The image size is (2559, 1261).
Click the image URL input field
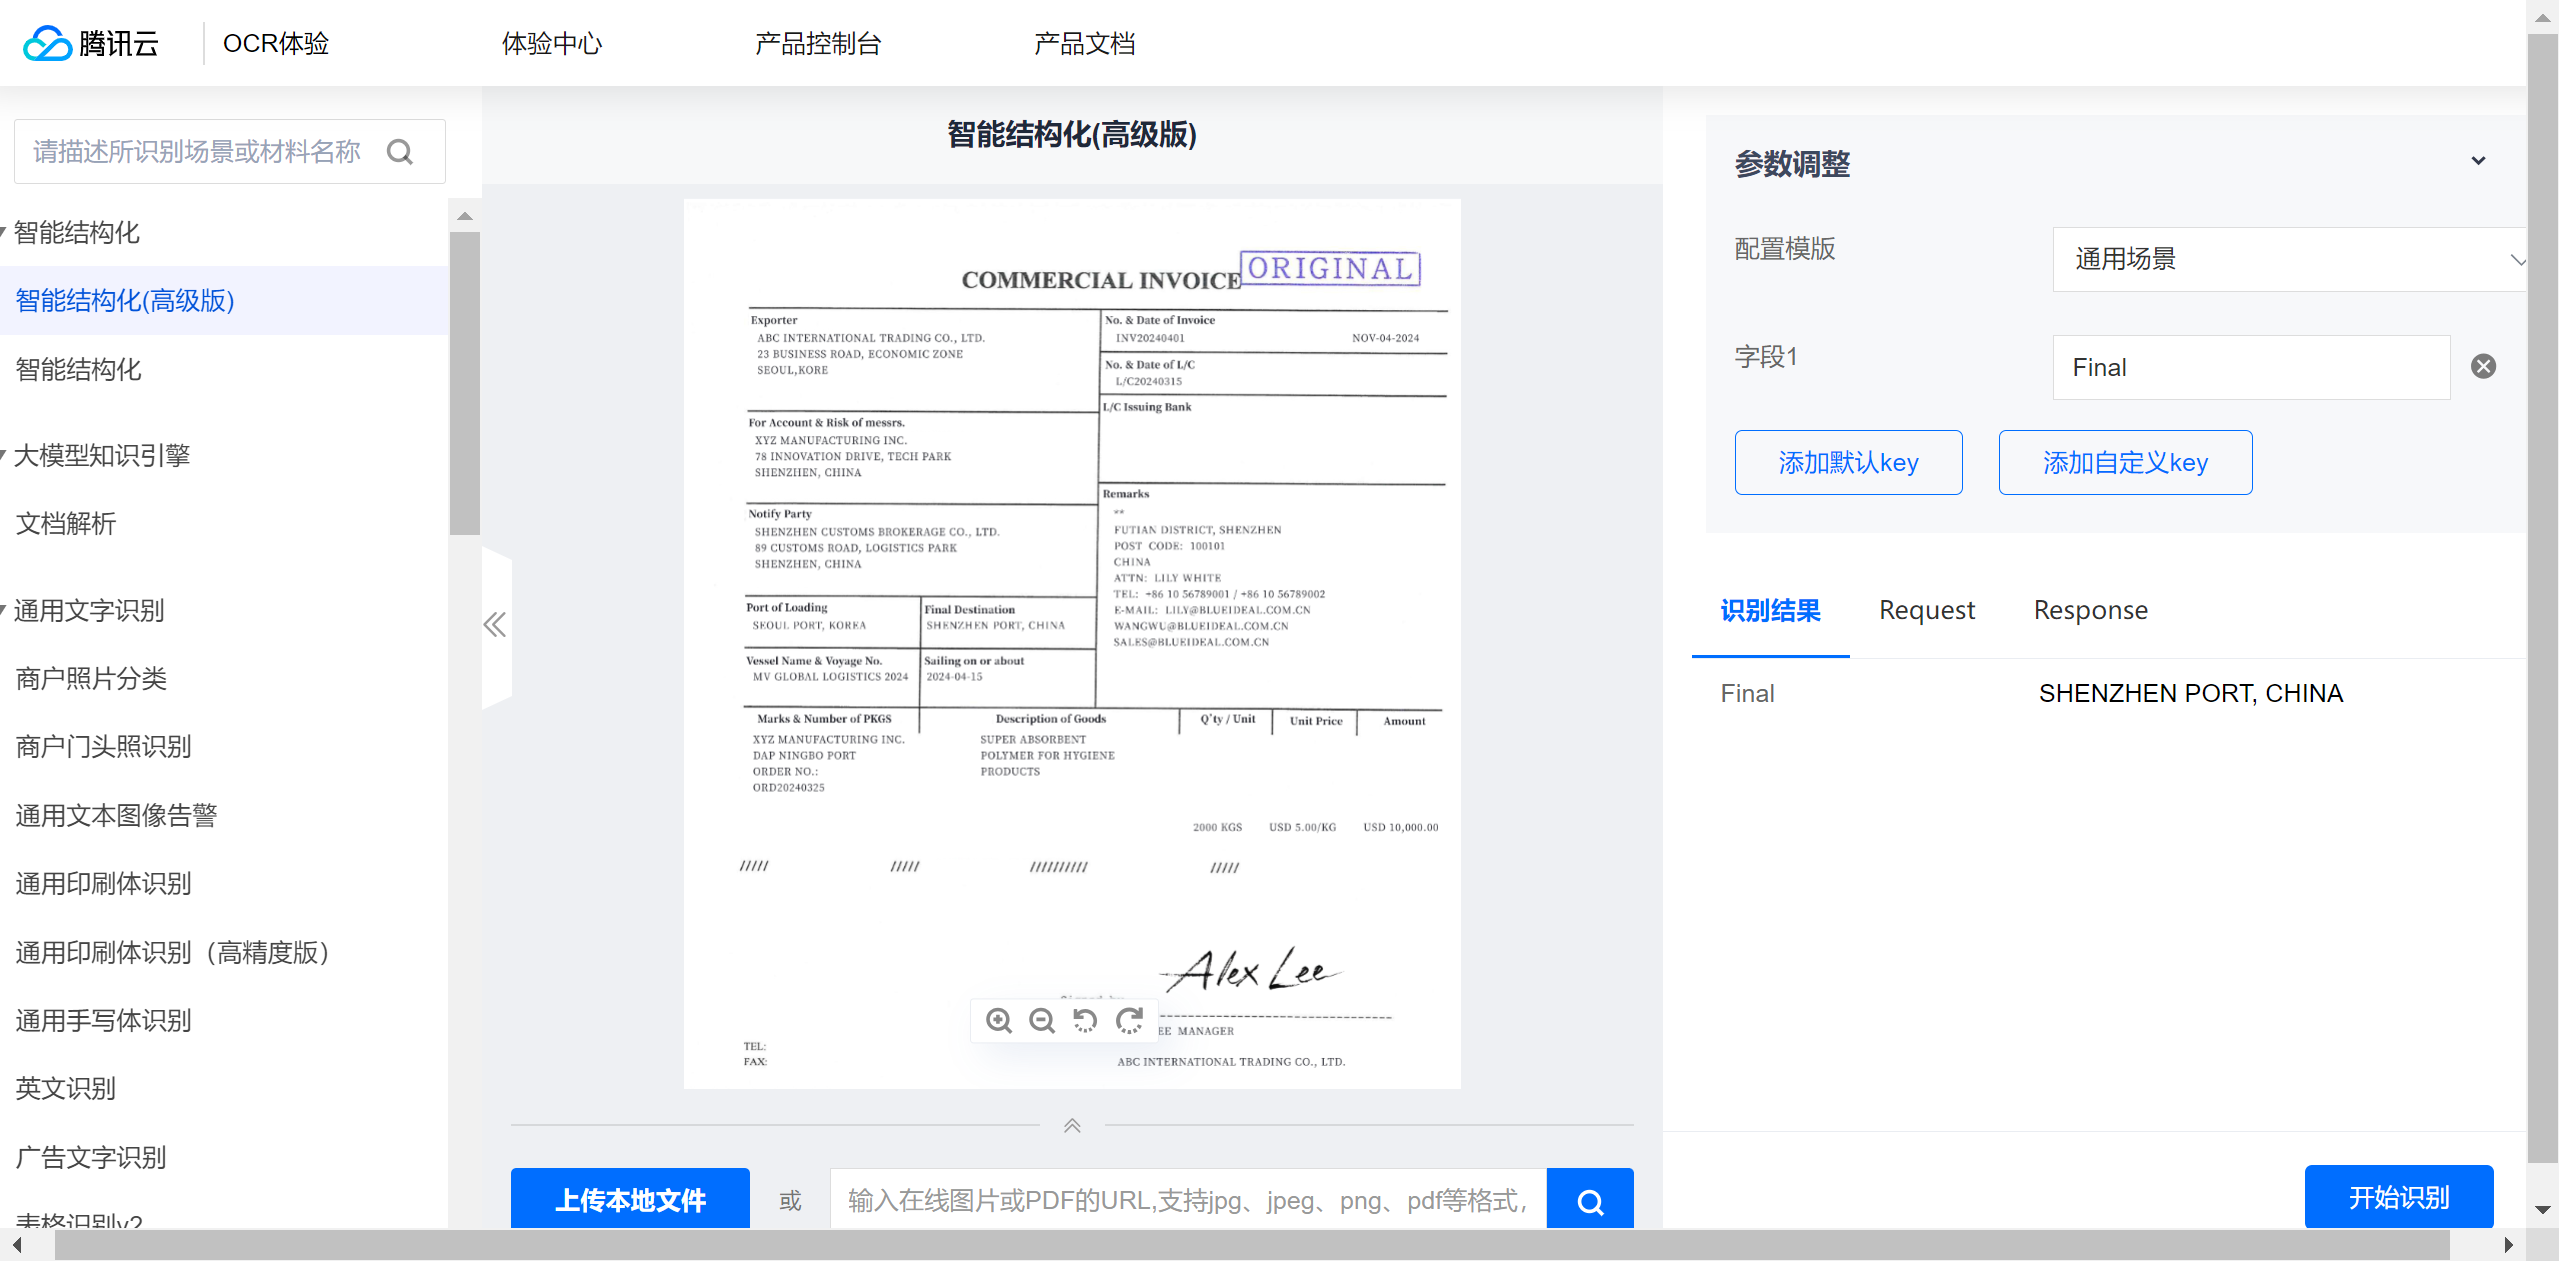[1187, 1200]
